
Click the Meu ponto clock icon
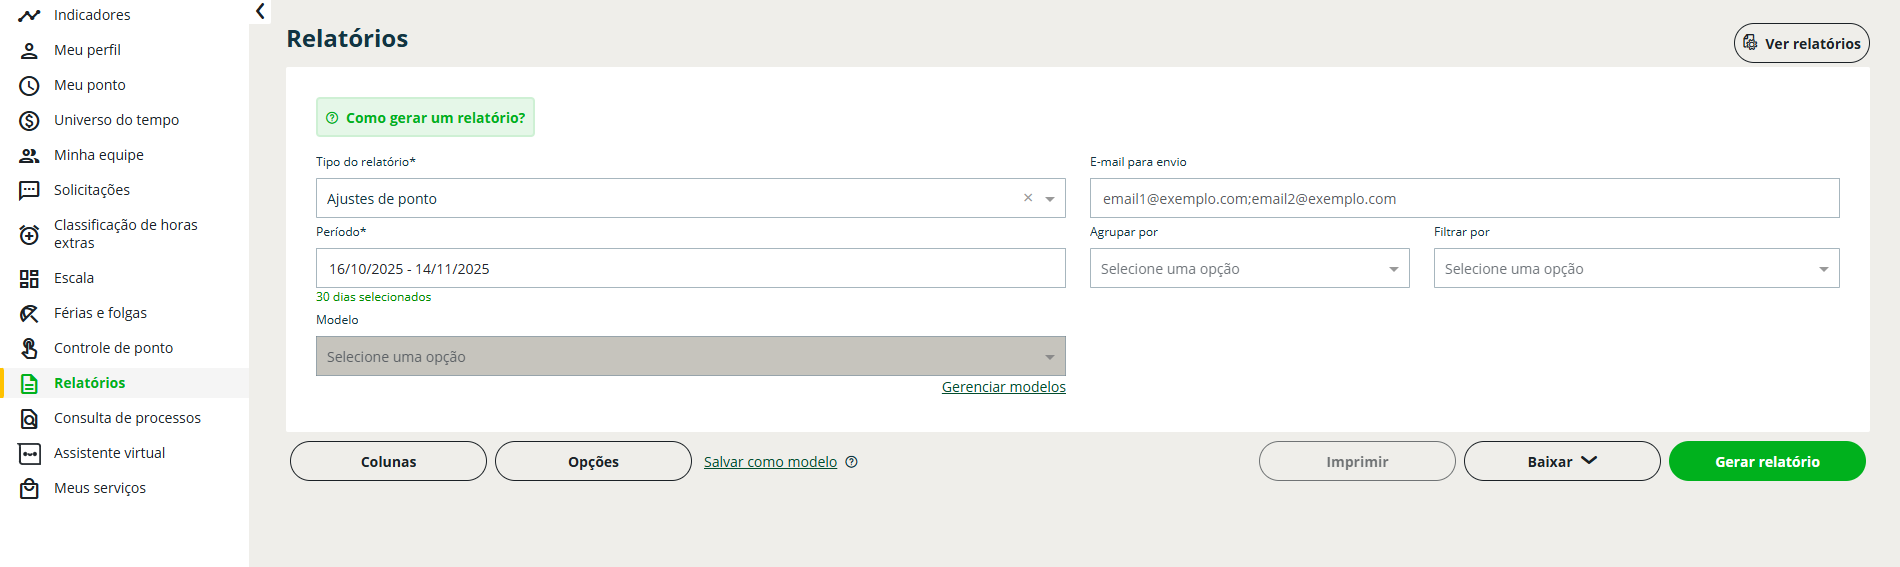click(29, 86)
